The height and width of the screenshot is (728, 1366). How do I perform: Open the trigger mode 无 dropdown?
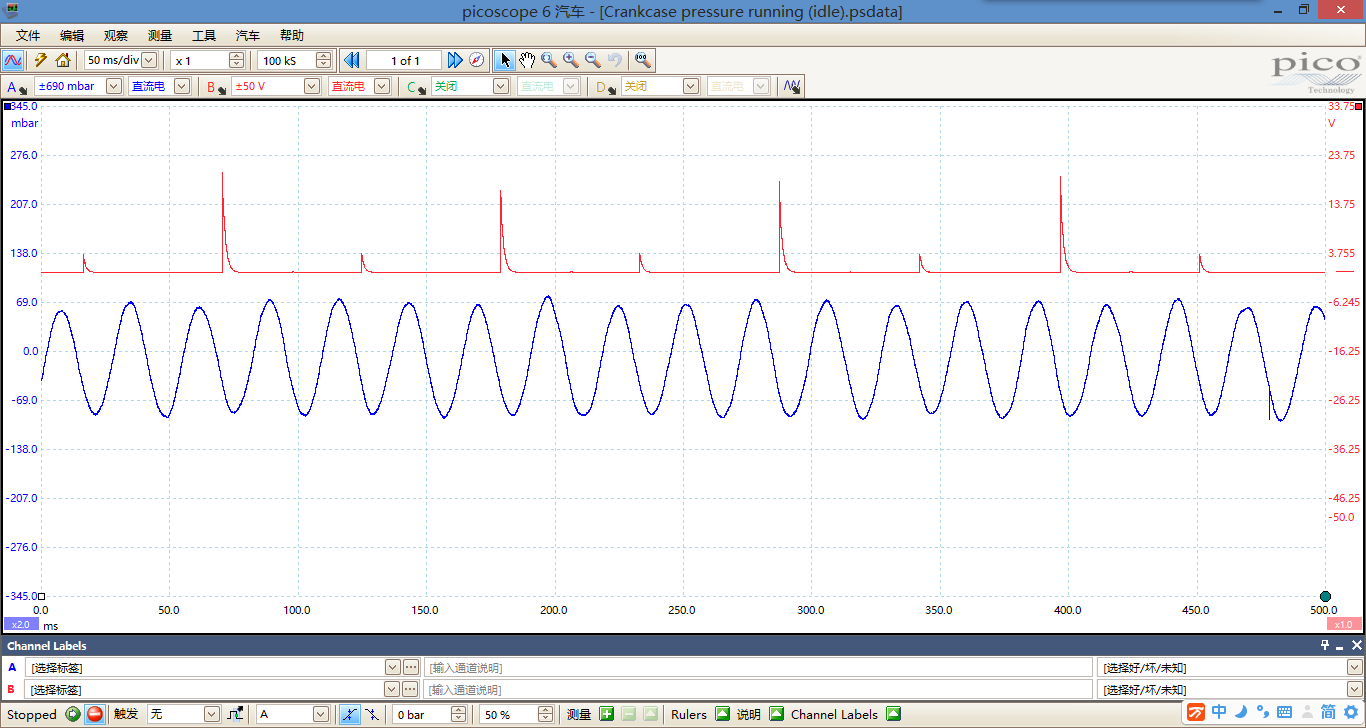click(x=211, y=714)
